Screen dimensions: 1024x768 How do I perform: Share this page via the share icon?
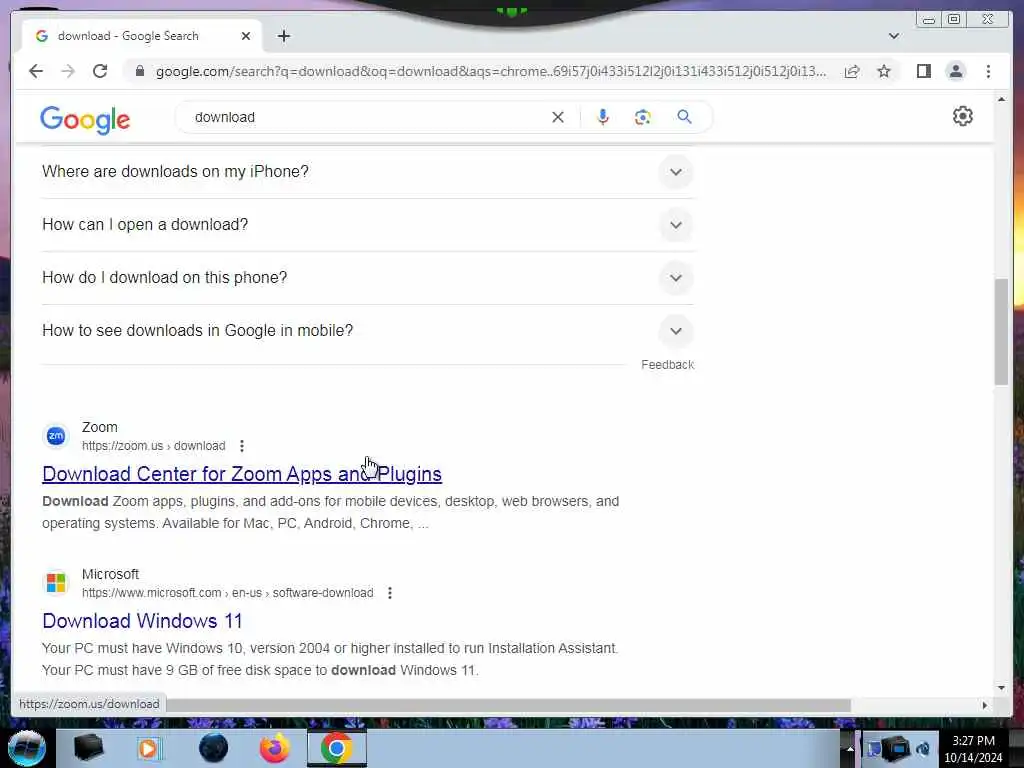click(x=852, y=71)
